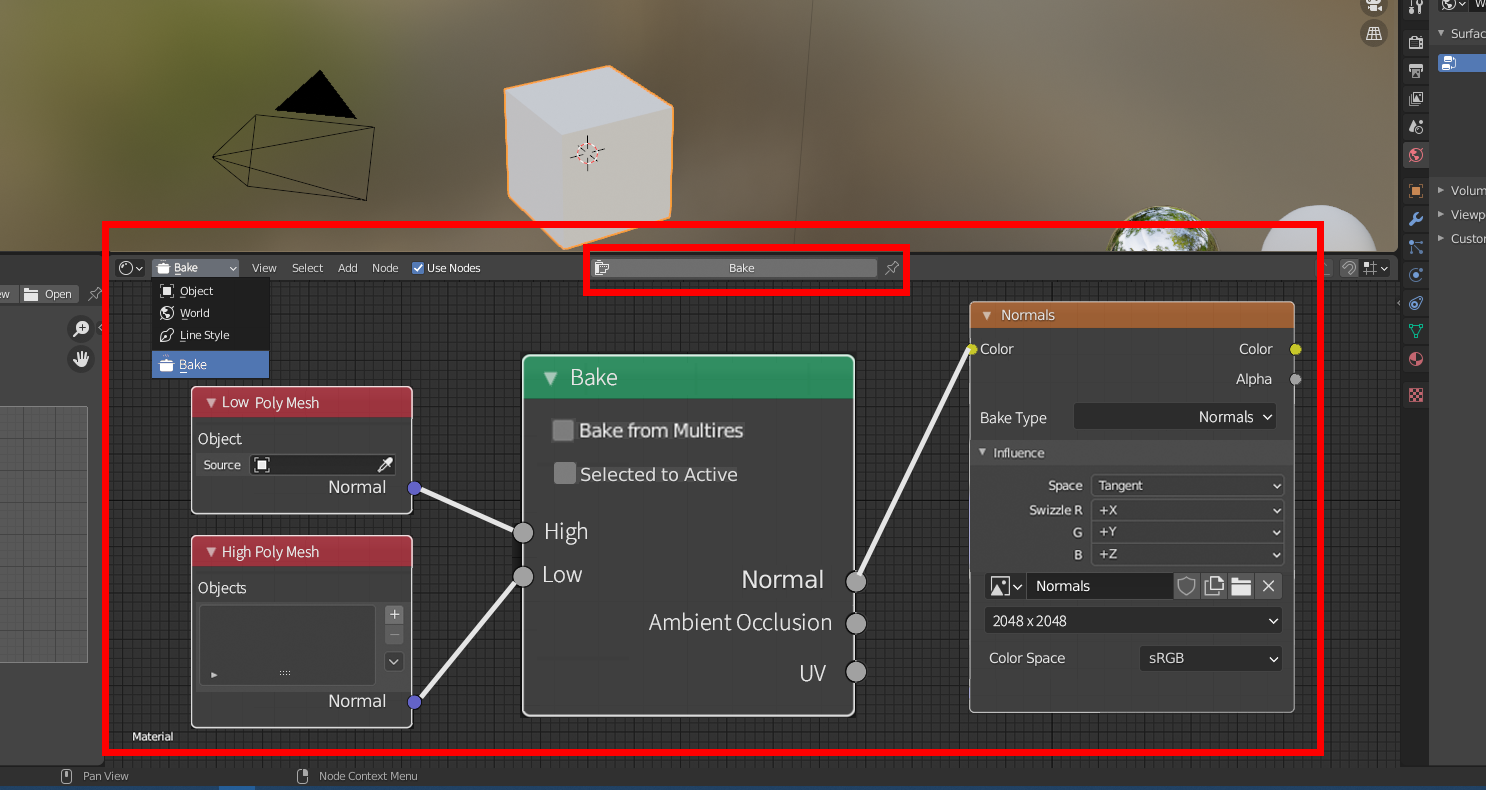Choose Line Style from the type list
This screenshot has width=1486, height=790.
(210, 335)
